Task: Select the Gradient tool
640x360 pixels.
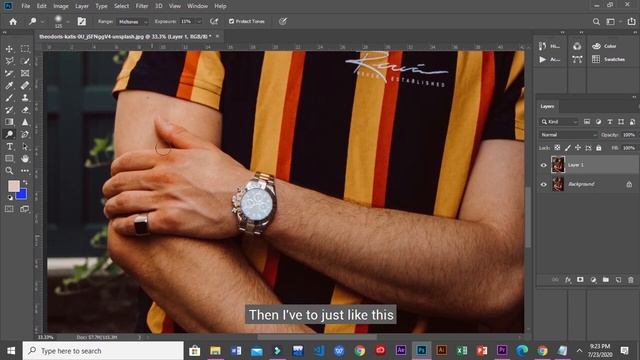Action: click(x=9, y=122)
